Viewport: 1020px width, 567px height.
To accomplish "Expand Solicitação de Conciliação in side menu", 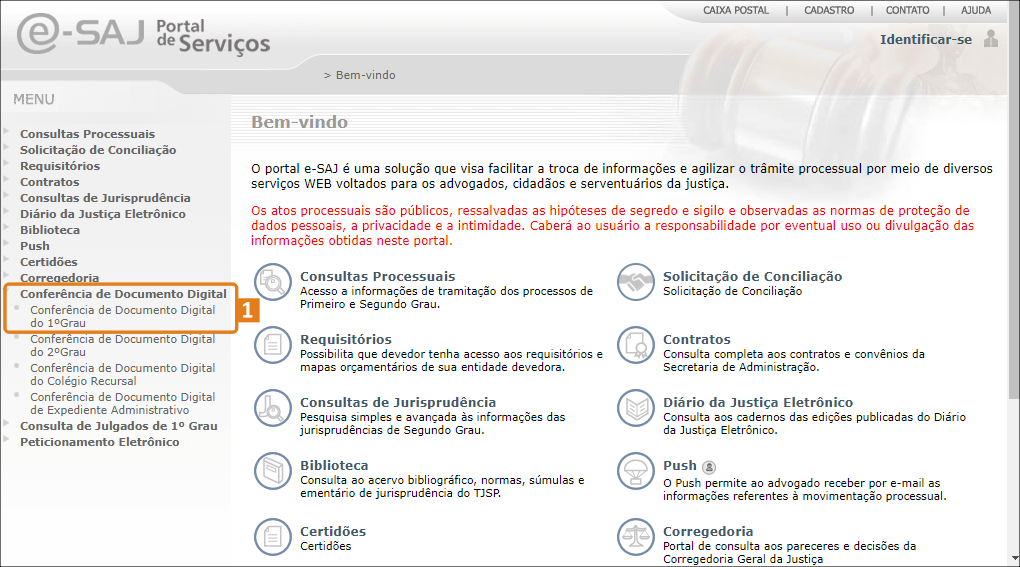I will click(98, 150).
